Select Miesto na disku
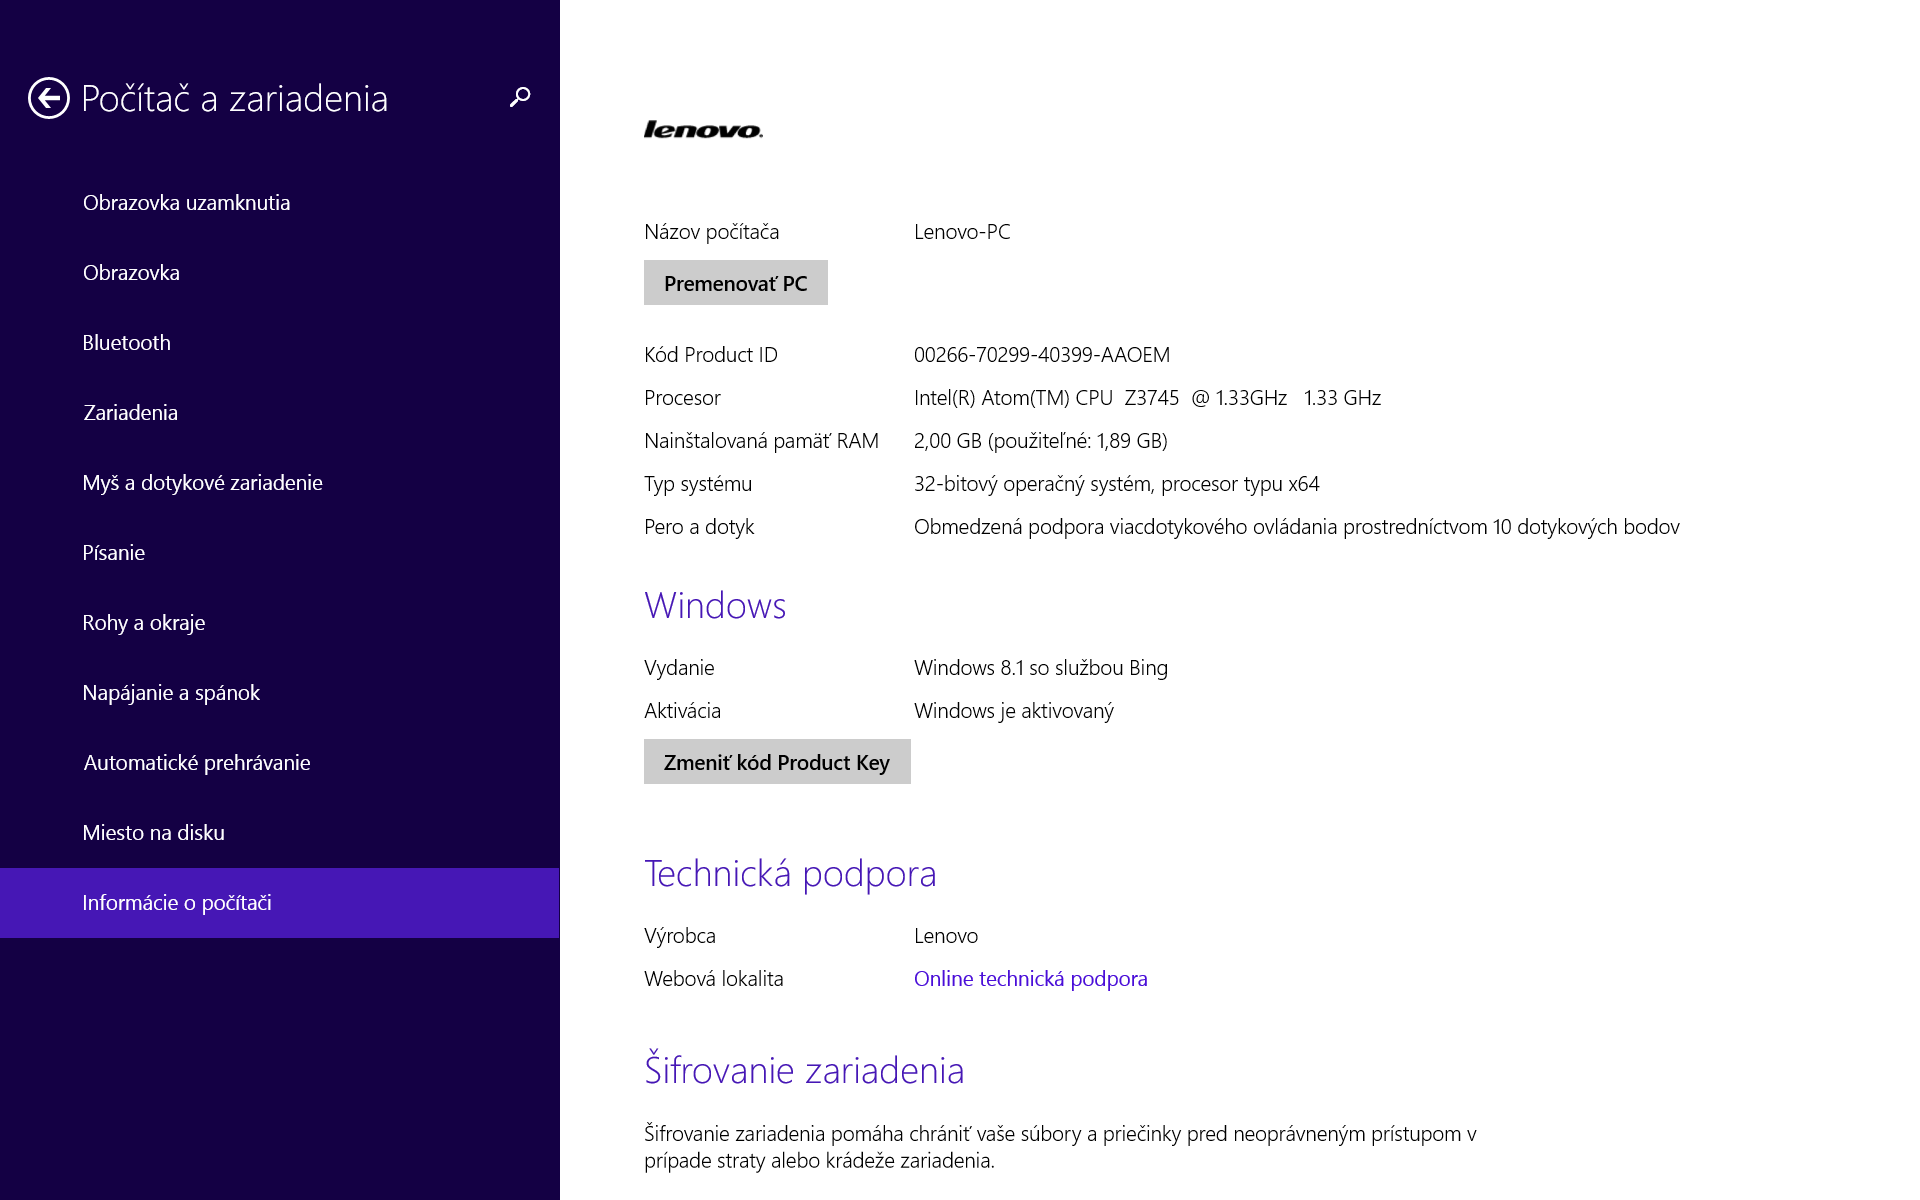 tap(280, 833)
